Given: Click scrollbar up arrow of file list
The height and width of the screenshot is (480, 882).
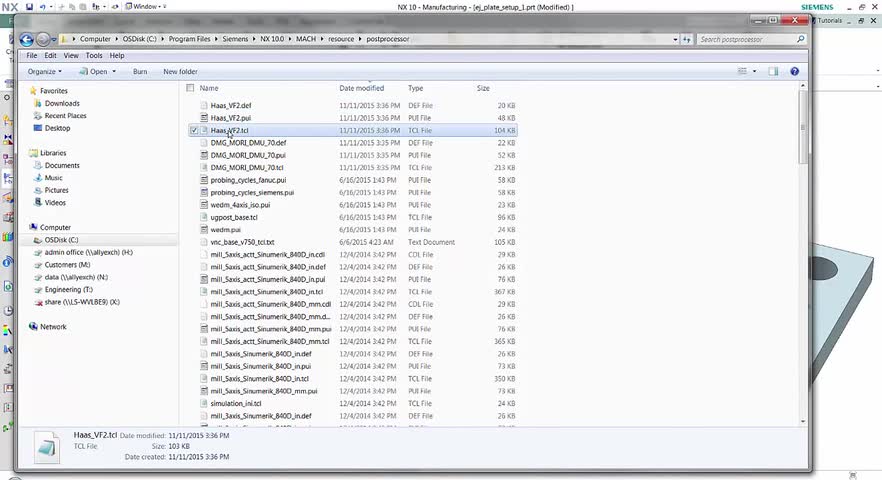Looking at the screenshot, I should coord(803,86).
